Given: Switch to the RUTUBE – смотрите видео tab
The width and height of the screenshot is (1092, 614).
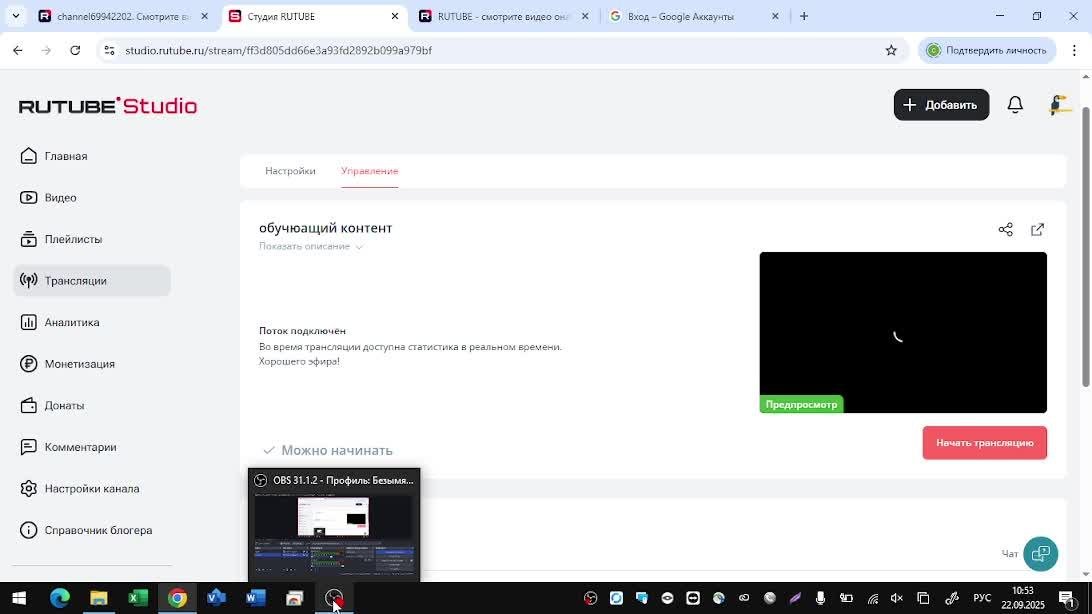Looking at the screenshot, I should pyautogui.click(x=504, y=16).
